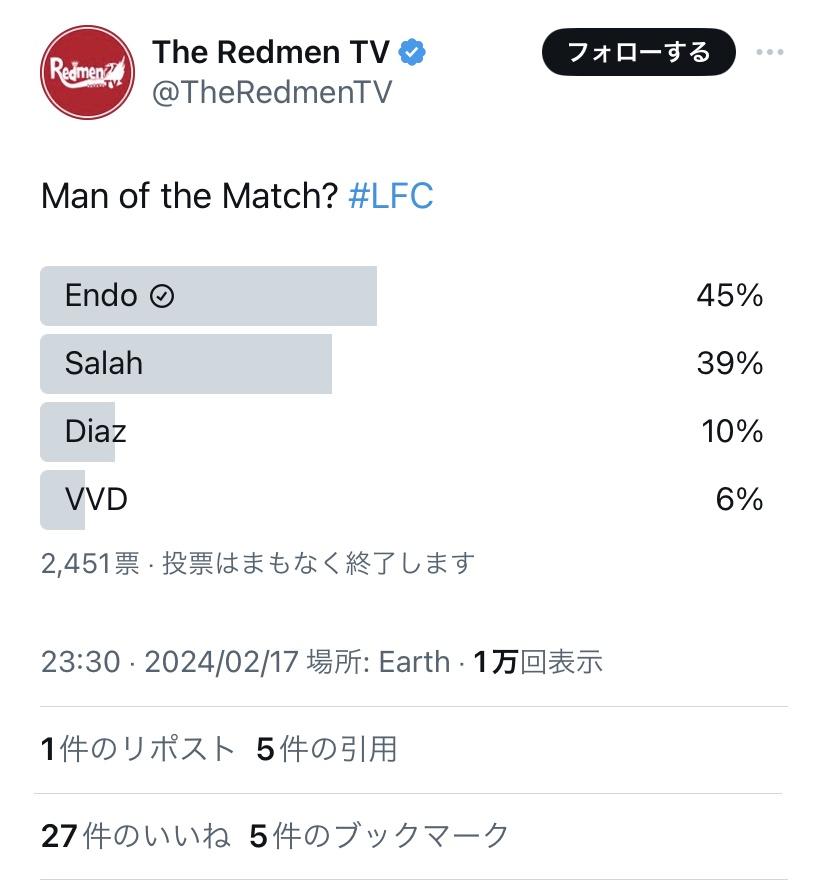Image resolution: width=828 pixels, height=890 pixels.
Task: Click the 45% poll percentage
Action: 730,296
